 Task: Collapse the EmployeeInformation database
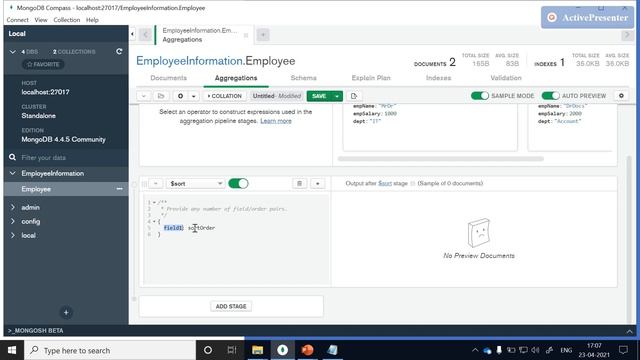point(13,173)
